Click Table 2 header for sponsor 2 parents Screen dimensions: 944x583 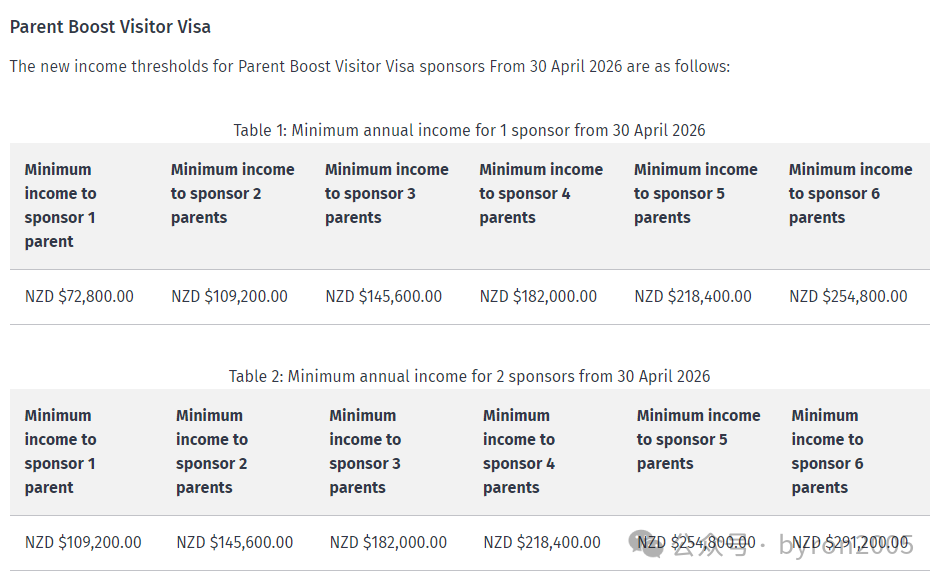[x=212, y=451]
